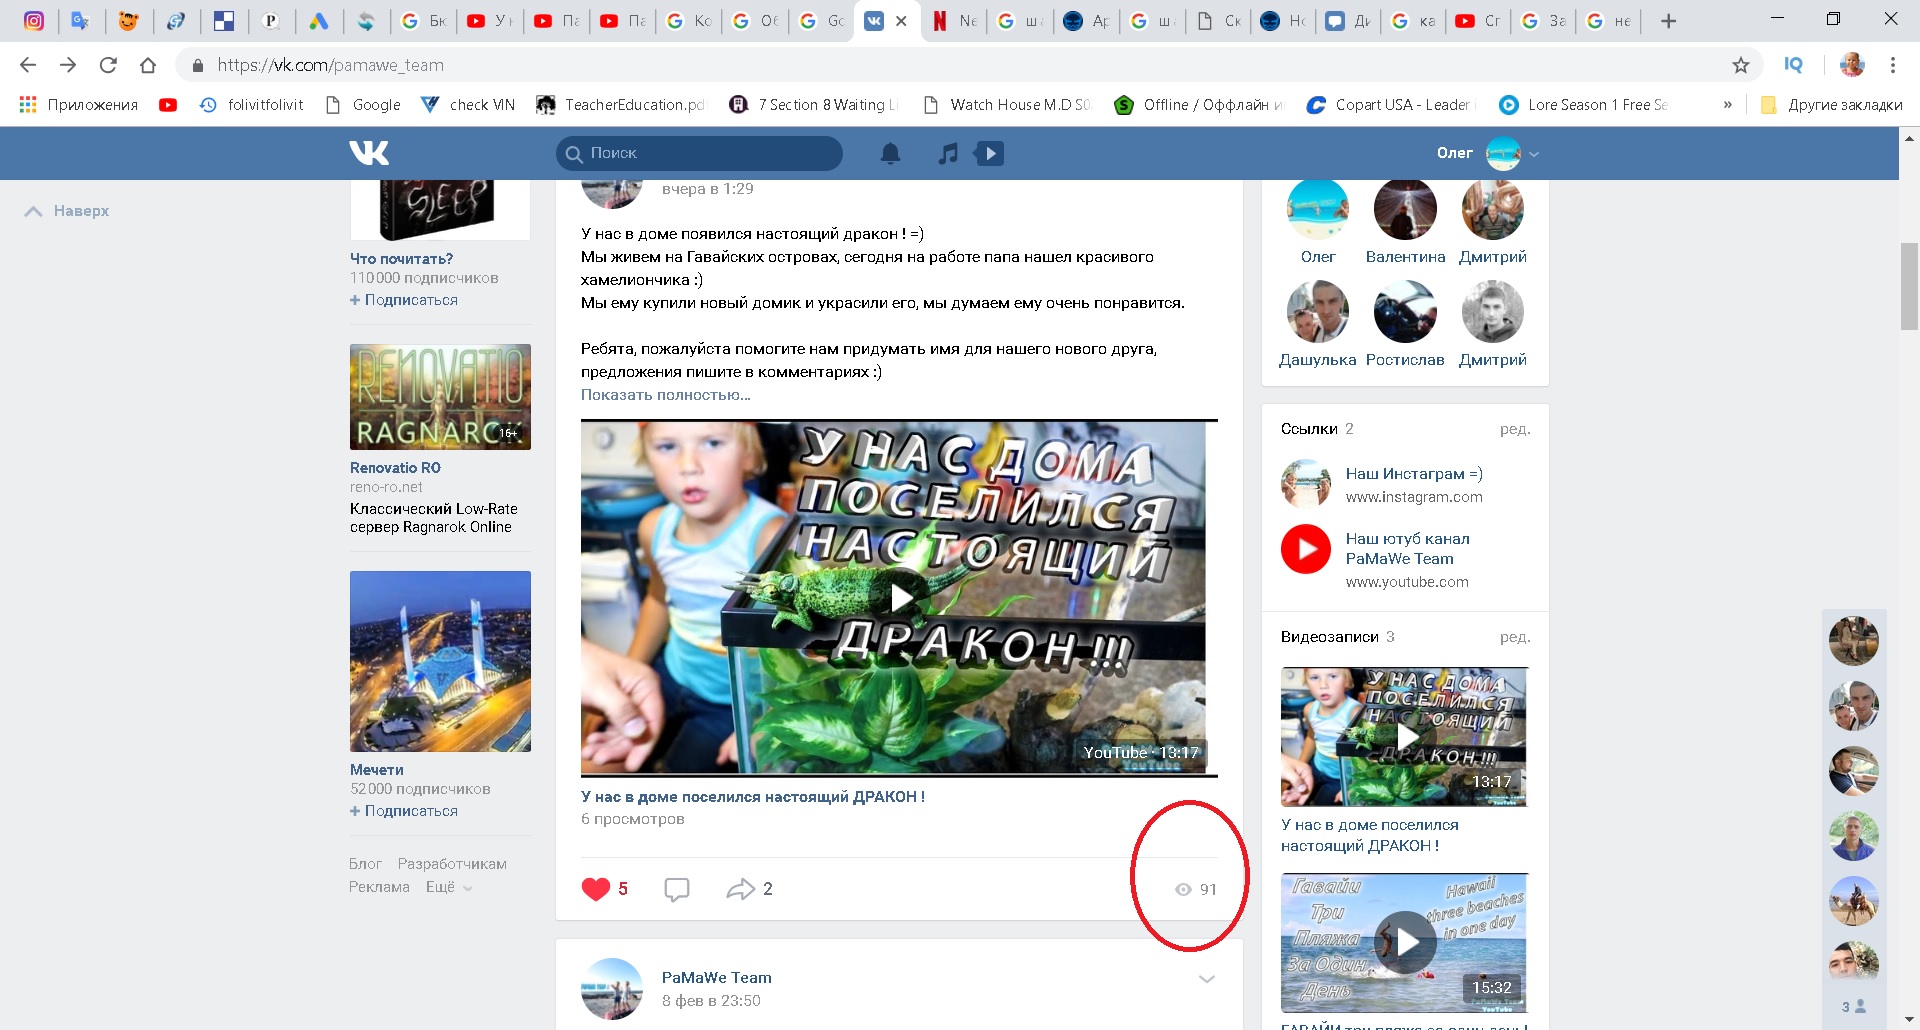Subscribe to Мечети community

tap(404, 811)
